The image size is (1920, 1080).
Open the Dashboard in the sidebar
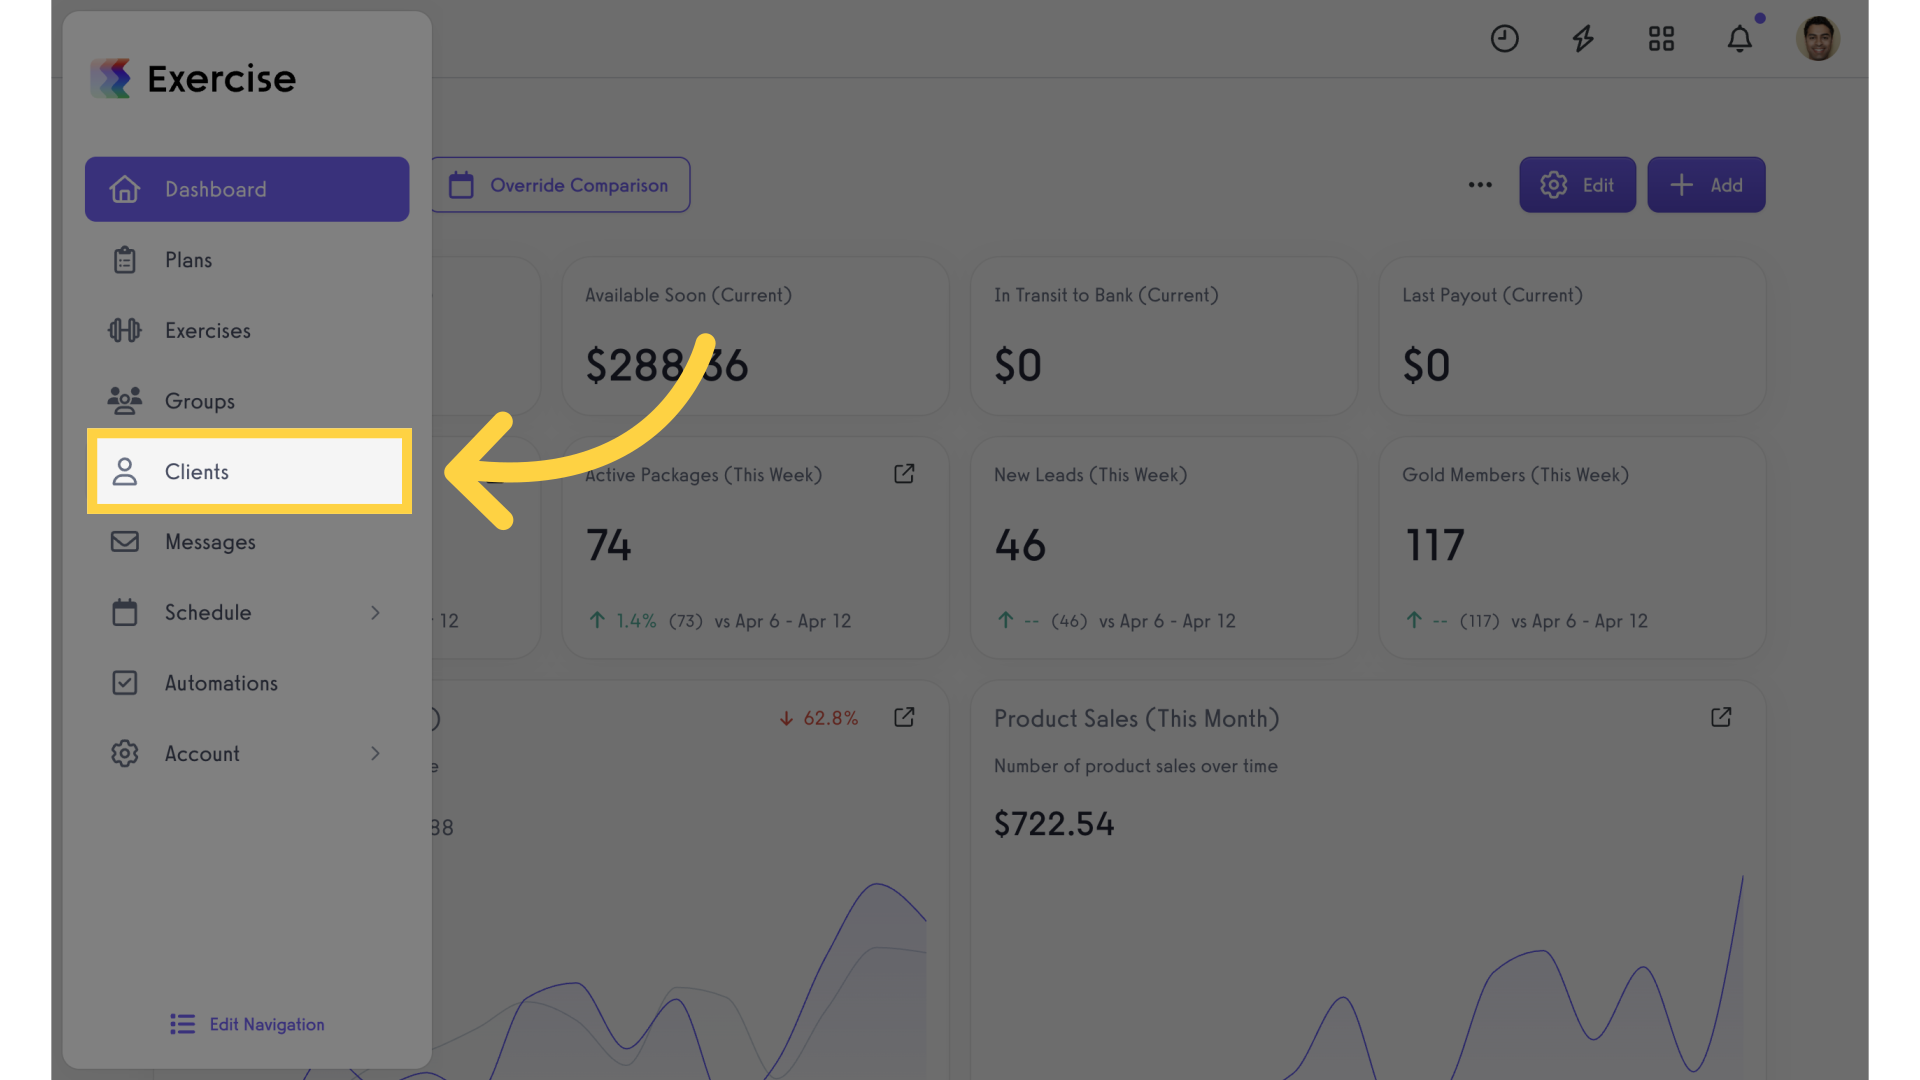coord(247,189)
